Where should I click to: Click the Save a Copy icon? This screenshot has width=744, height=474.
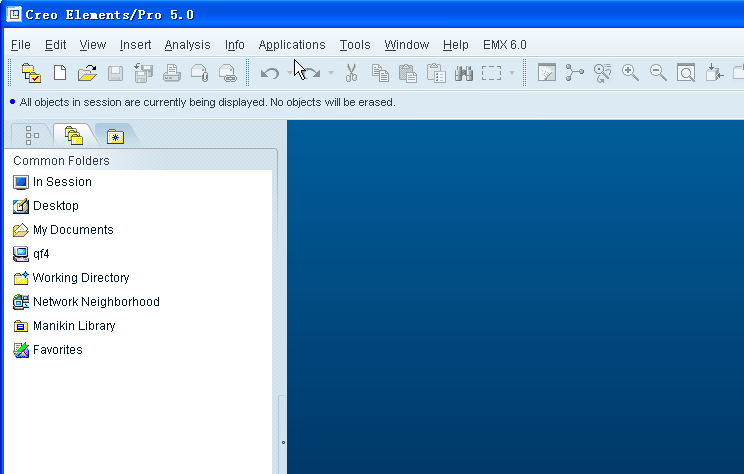[x=143, y=73]
